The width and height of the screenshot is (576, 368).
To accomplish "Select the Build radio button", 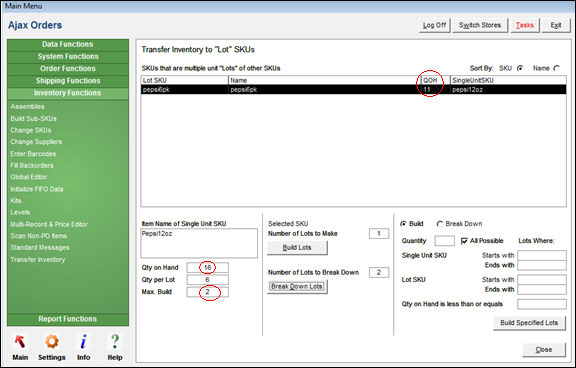I will tap(403, 224).
